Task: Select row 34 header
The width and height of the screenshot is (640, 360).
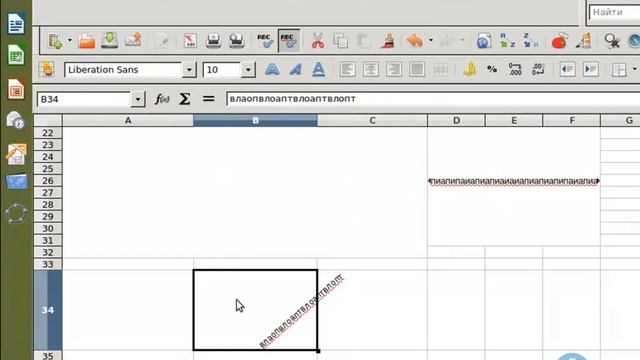Action: click(x=48, y=310)
